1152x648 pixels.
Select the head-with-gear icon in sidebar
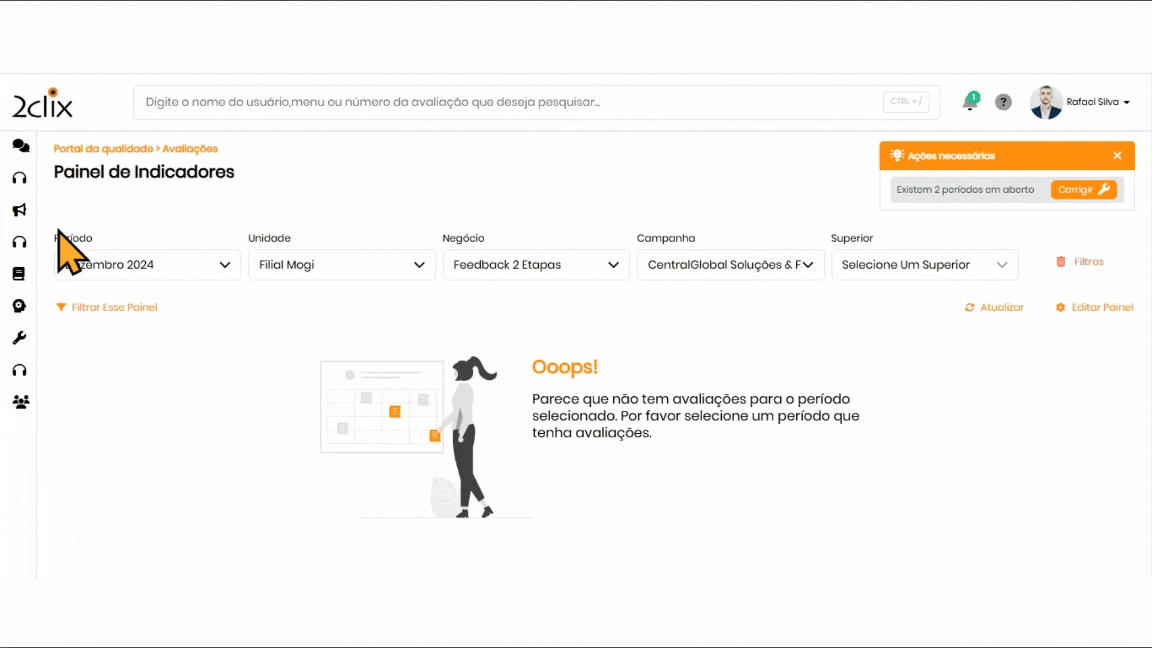[x=19, y=306]
